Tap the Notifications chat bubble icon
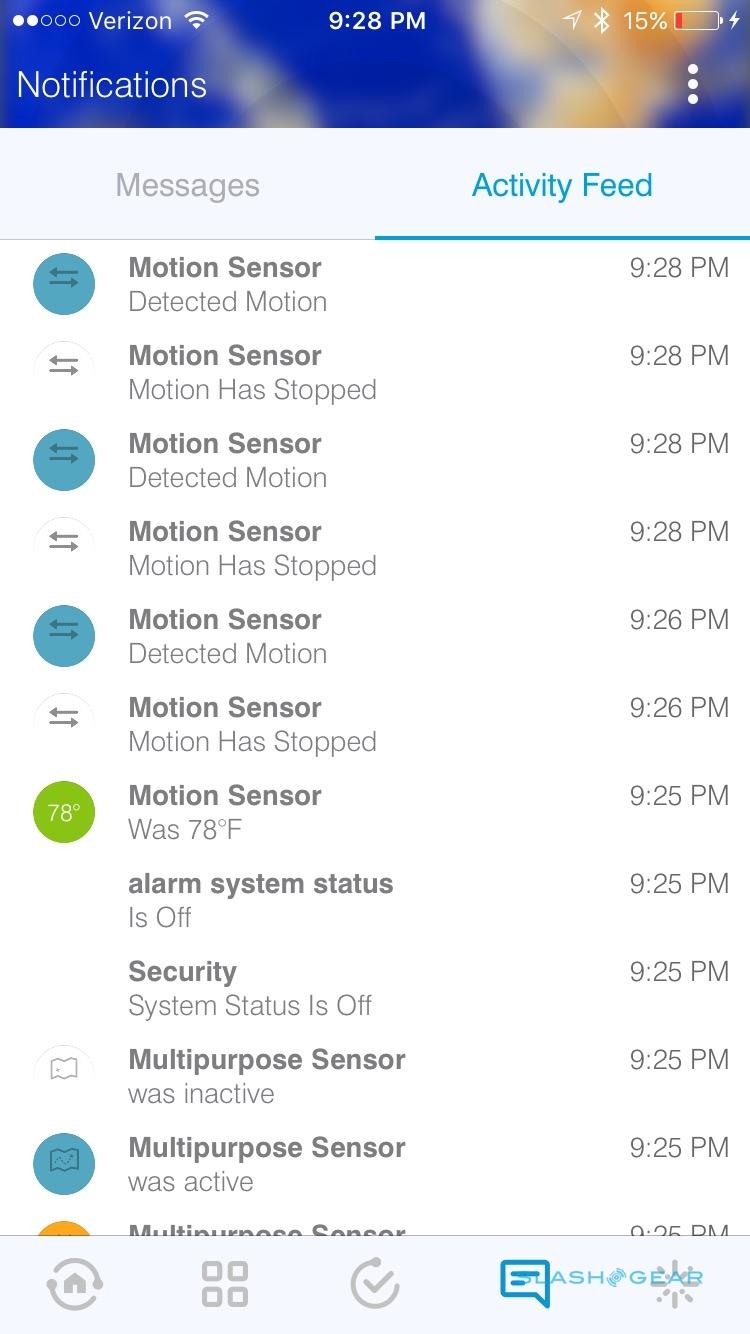 pyautogui.click(x=526, y=1284)
